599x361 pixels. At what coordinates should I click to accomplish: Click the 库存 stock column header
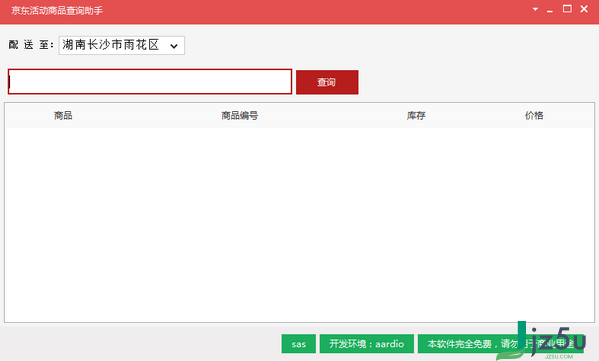click(416, 116)
